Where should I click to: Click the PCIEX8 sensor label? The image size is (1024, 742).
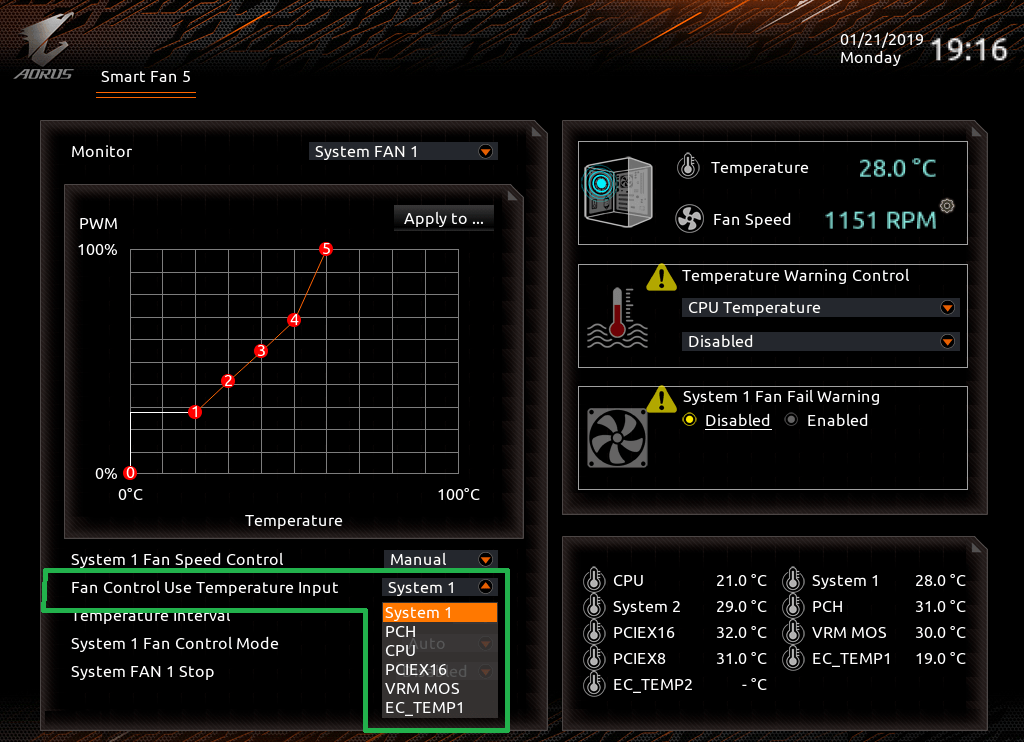[639, 658]
